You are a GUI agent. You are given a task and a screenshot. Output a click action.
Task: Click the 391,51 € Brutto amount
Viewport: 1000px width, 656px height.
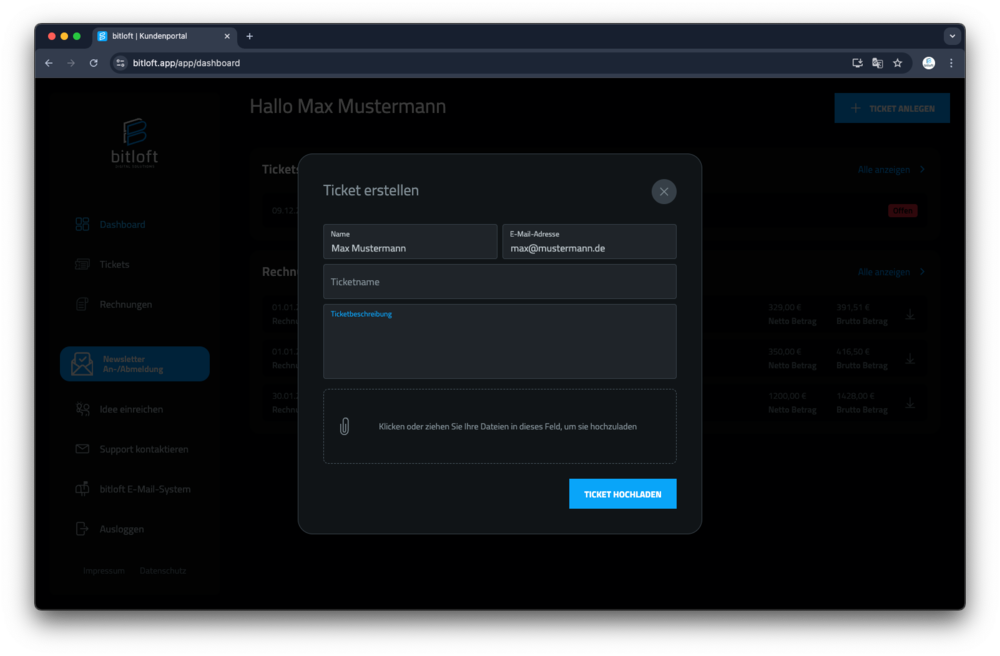(853, 307)
